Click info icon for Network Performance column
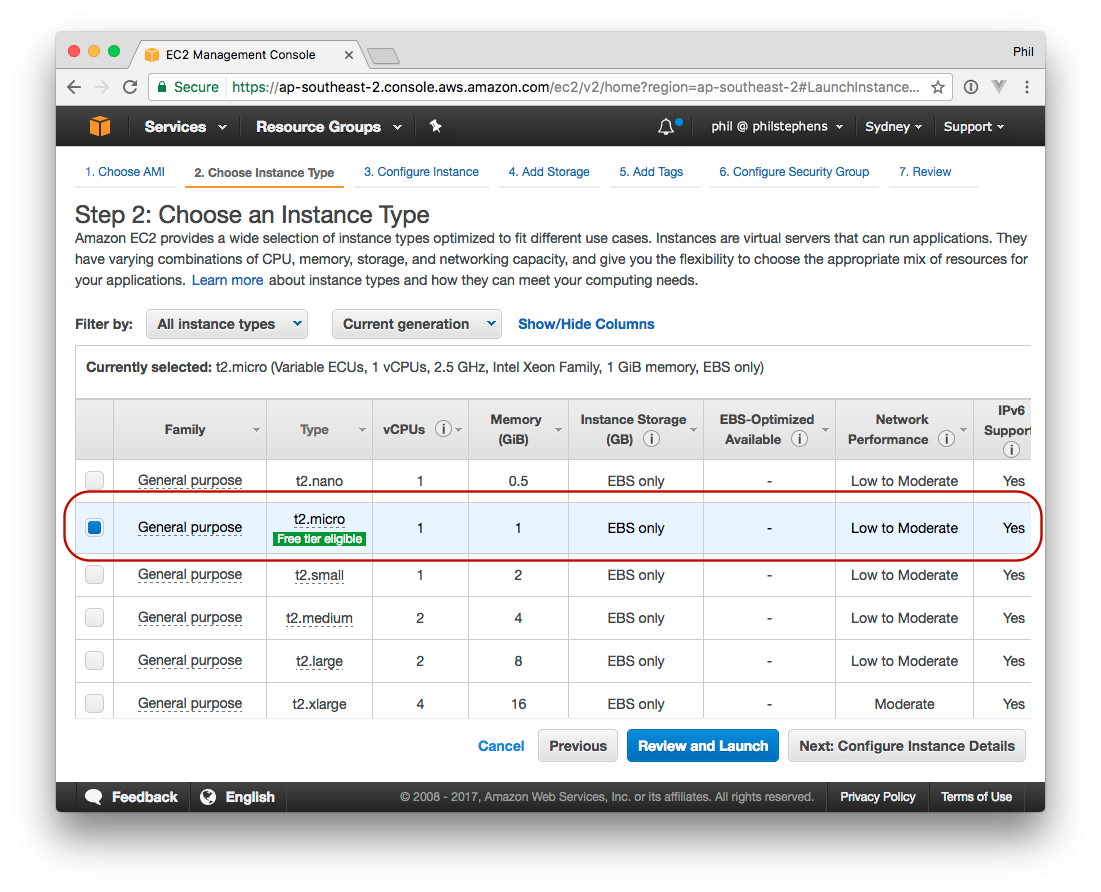The width and height of the screenshot is (1101, 892). click(946, 440)
